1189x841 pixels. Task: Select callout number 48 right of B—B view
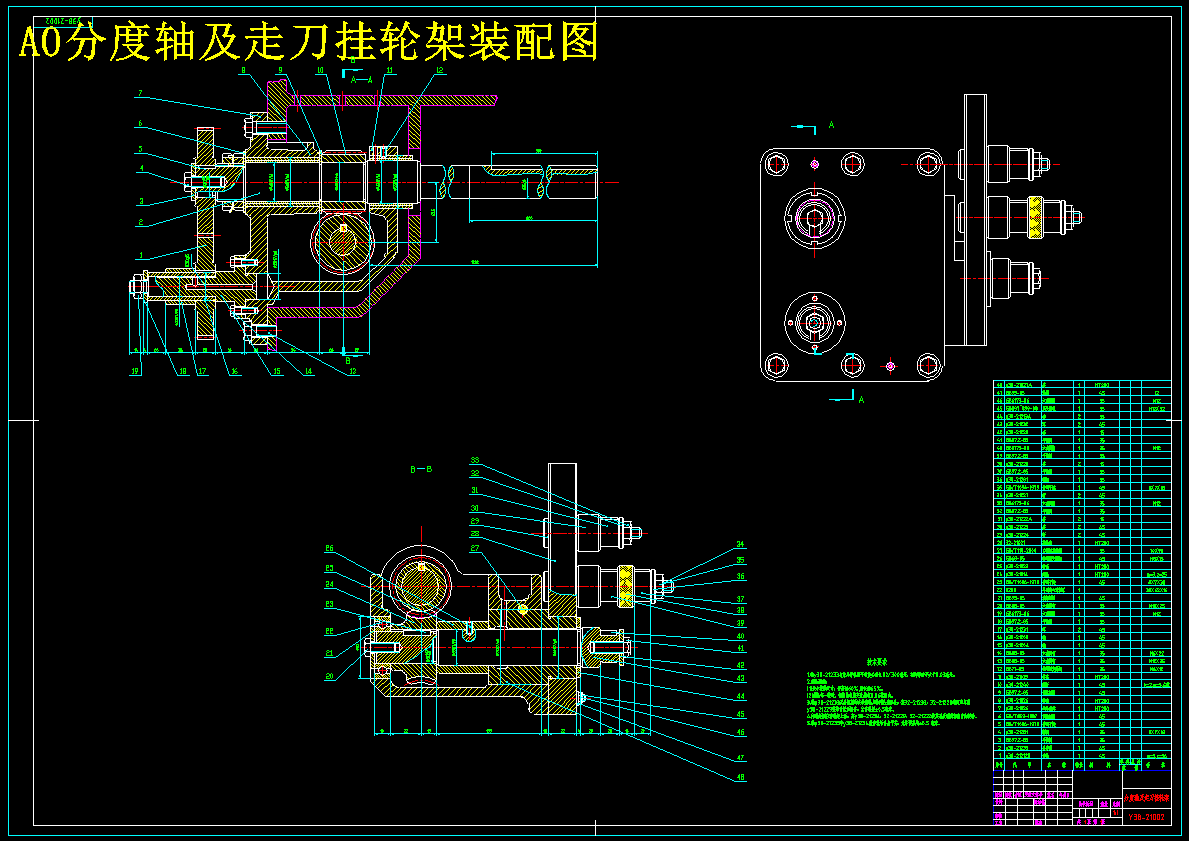pyautogui.click(x=740, y=777)
